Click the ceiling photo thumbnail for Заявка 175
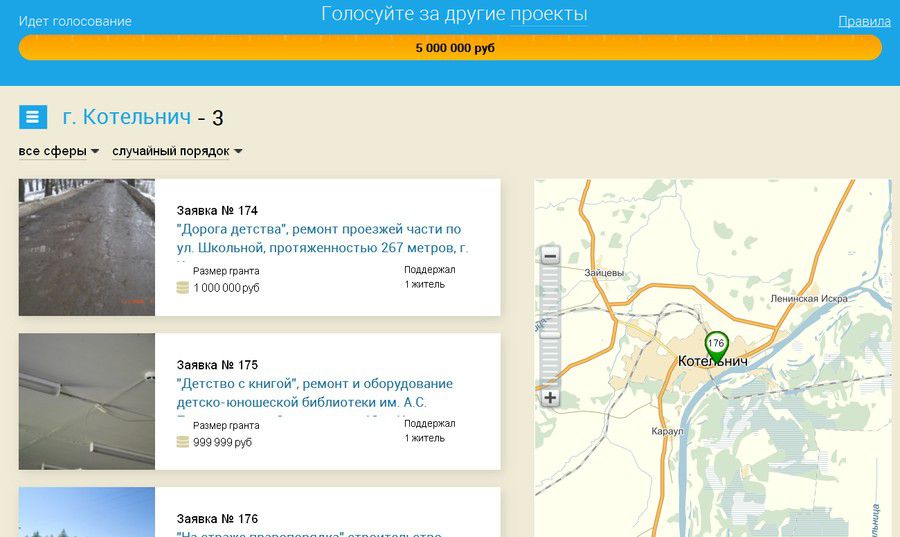This screenshot has width=900, height=537. [x=87, y=401]
